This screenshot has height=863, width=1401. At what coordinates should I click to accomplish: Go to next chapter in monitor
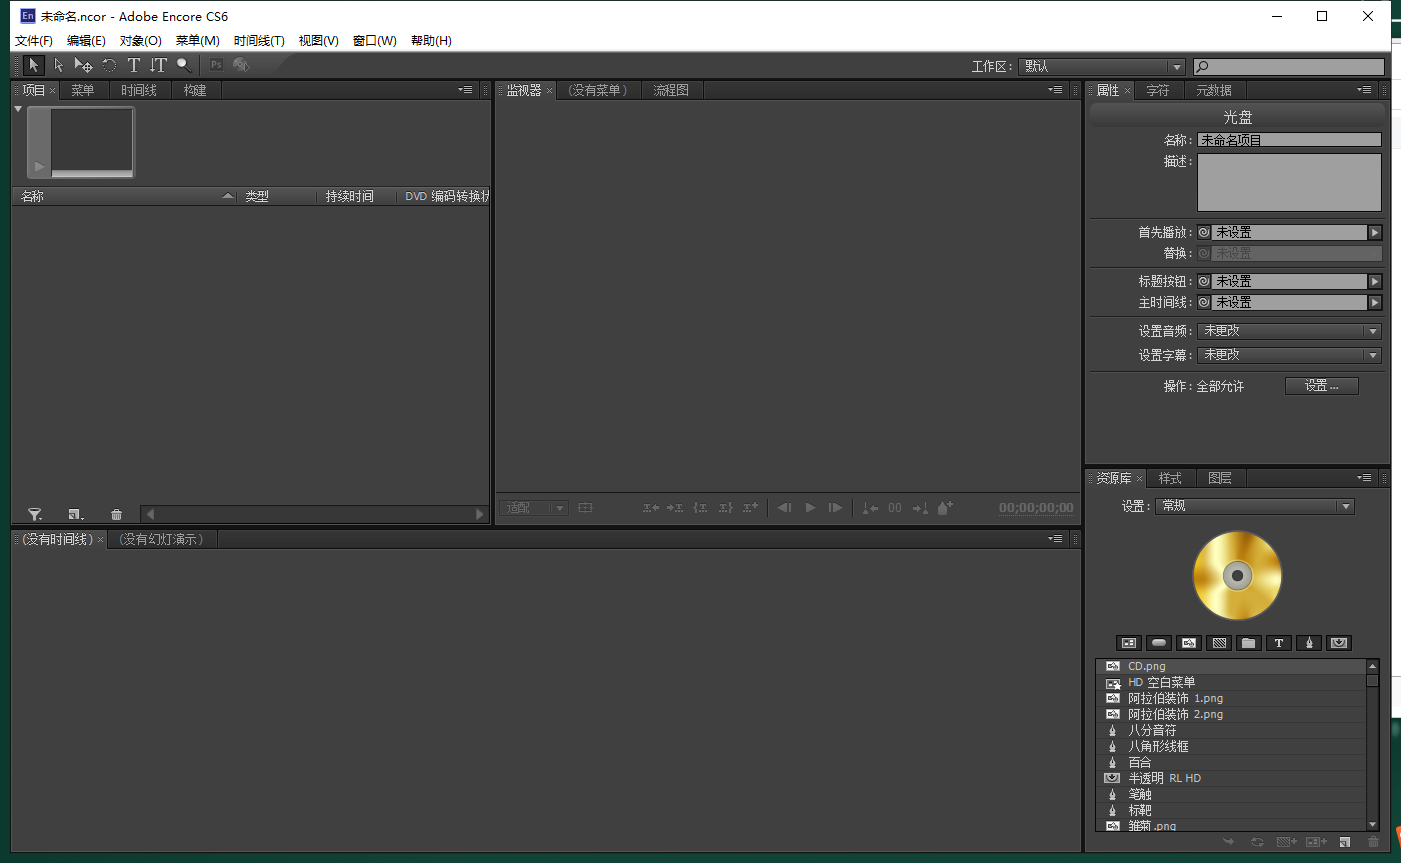point(920,508)
